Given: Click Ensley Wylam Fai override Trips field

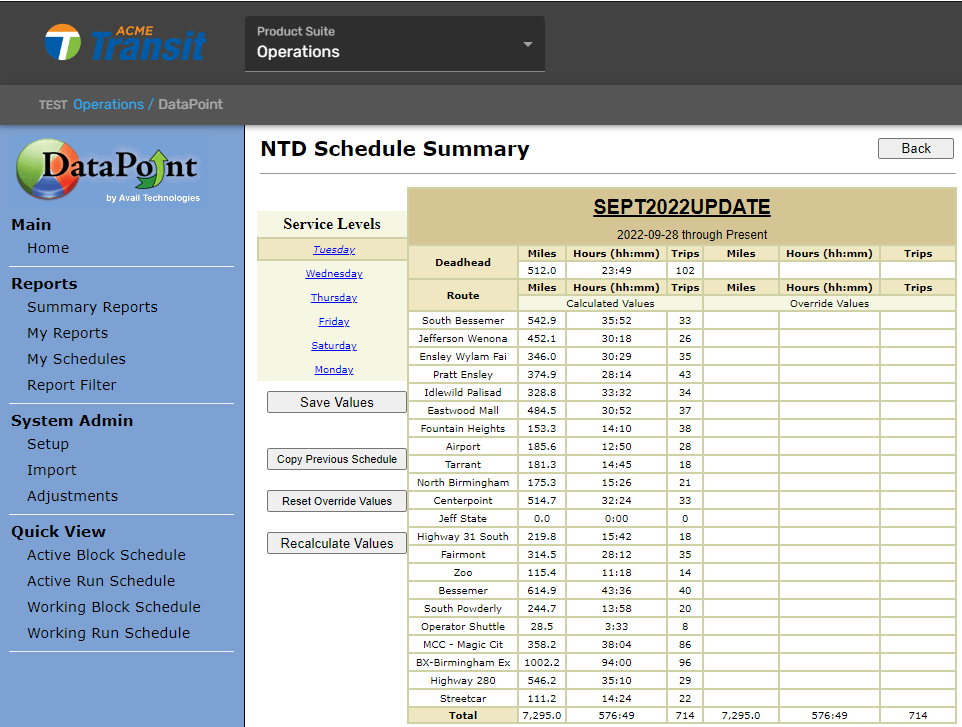Looking at the screenshot, I should pos(918,356).
